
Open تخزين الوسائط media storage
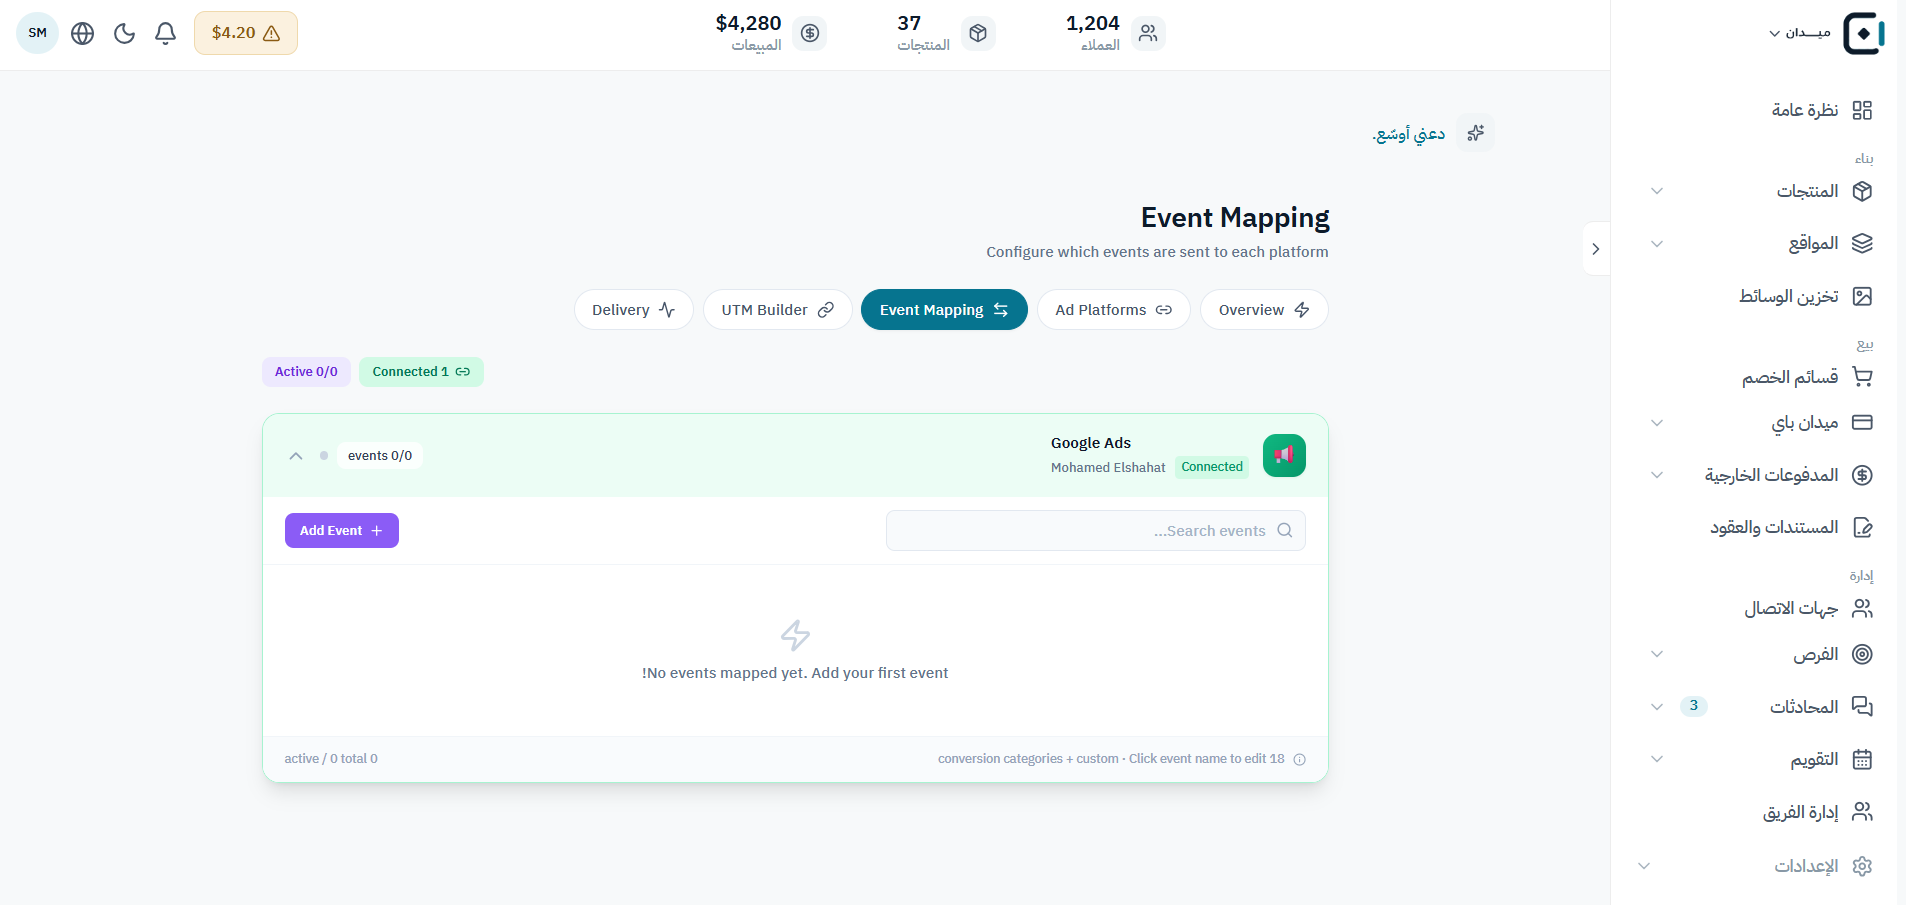click(x=1806, y=296)
